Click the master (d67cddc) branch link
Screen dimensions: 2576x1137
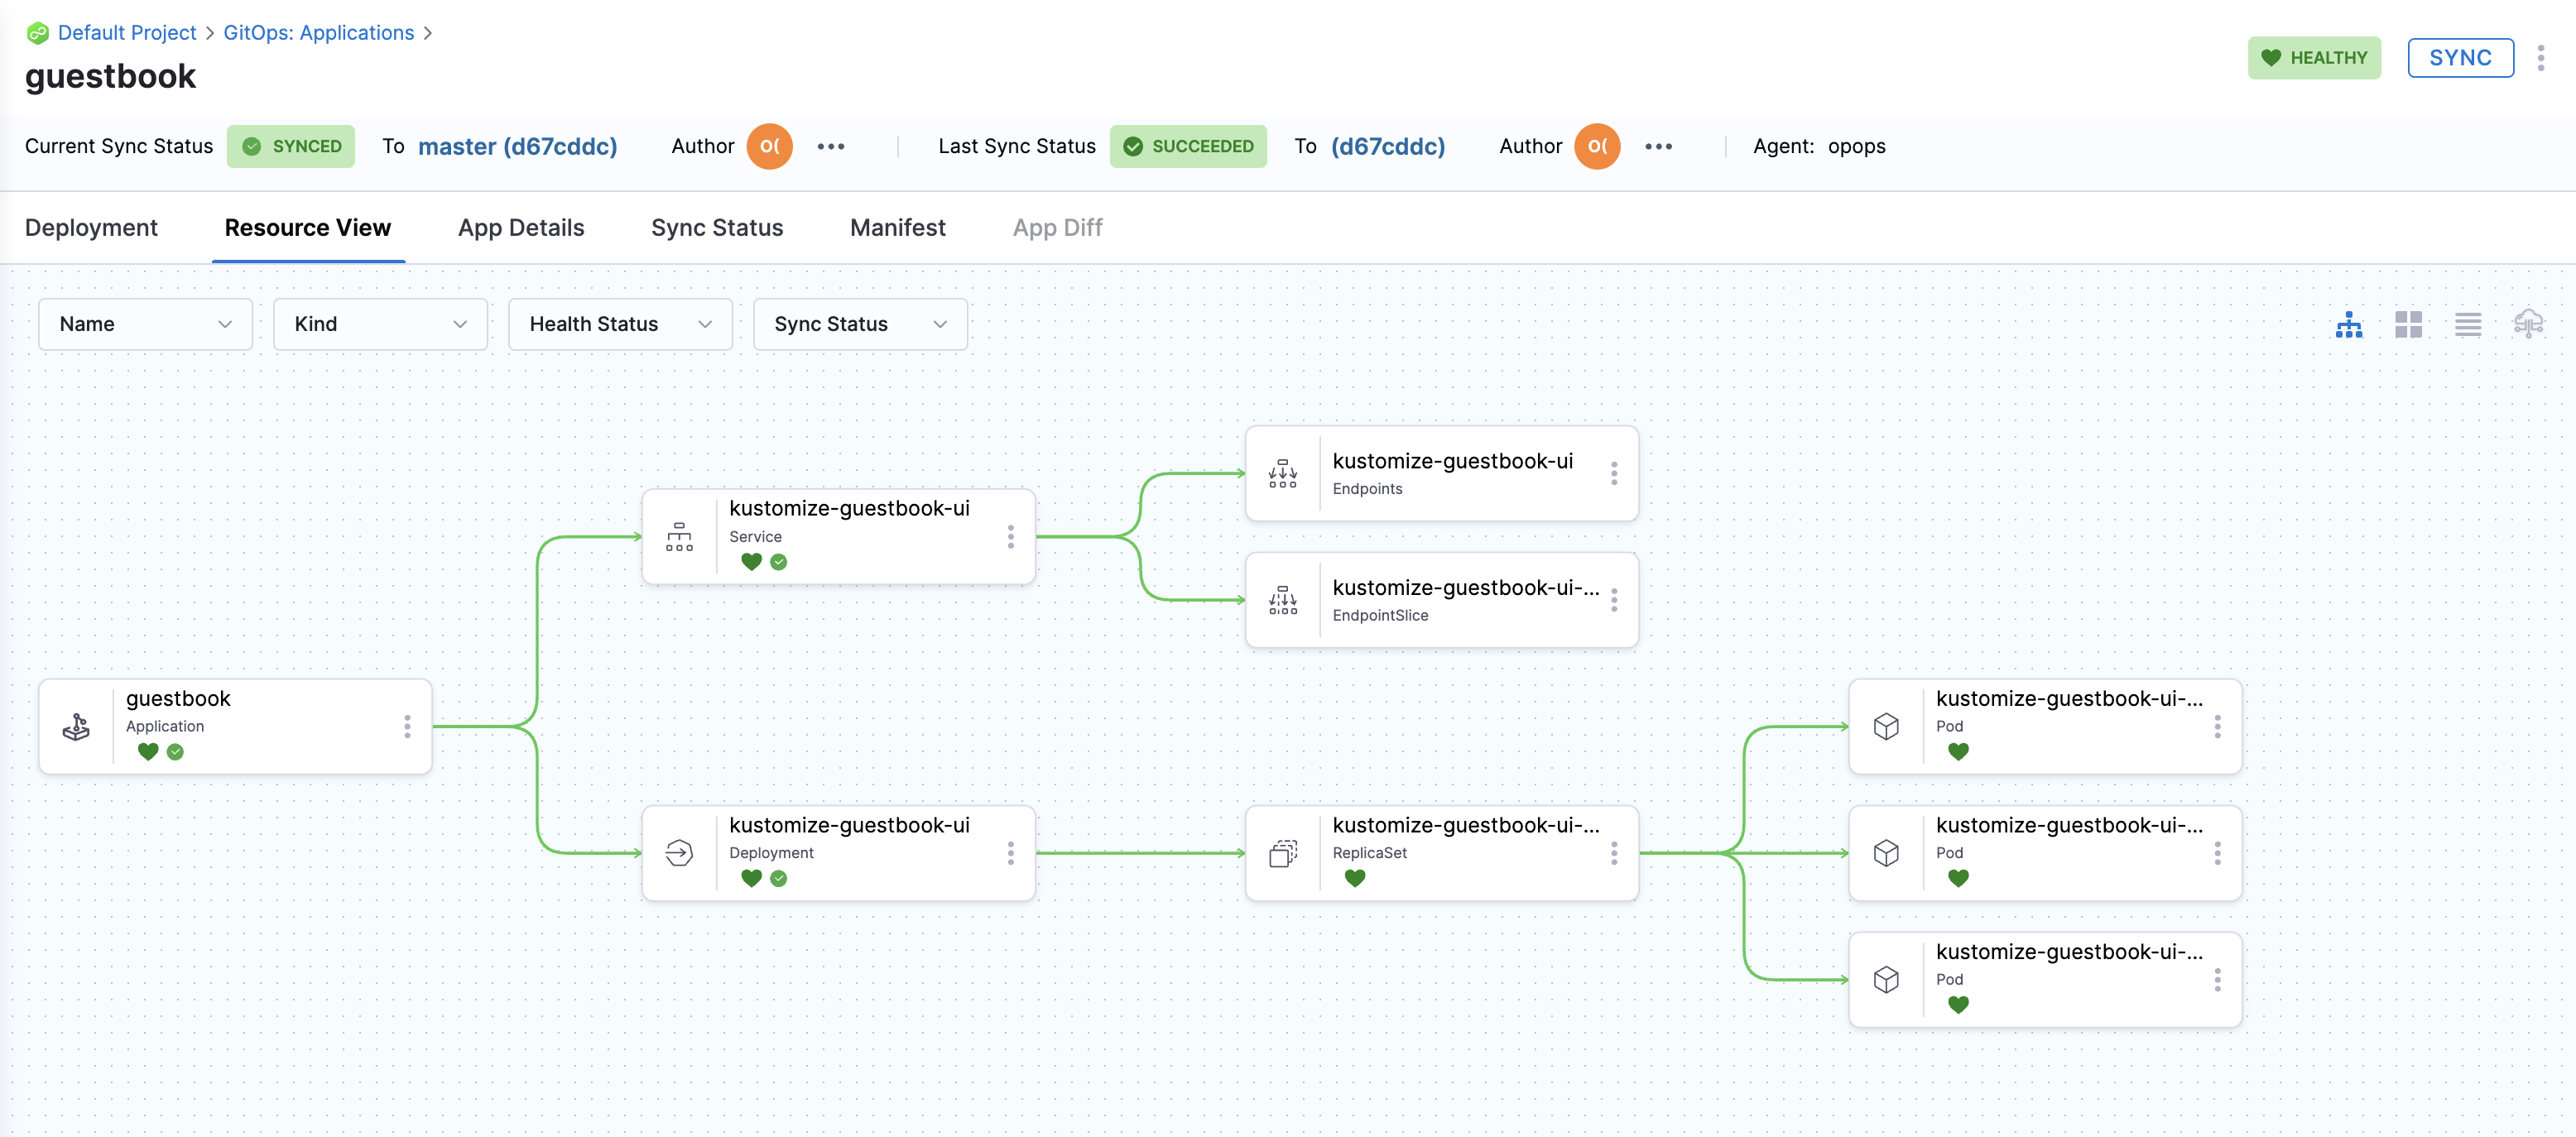pyautogui.click(x=517, y=145)
